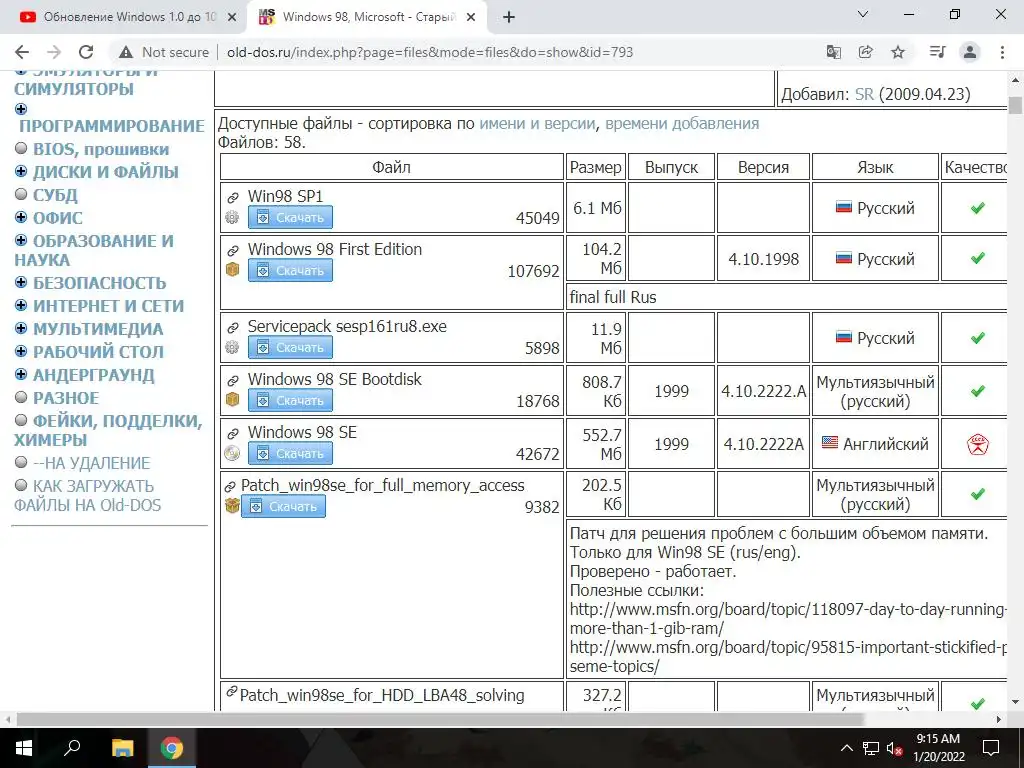Close the Windows 98 old-dos tab

point(471,18)
